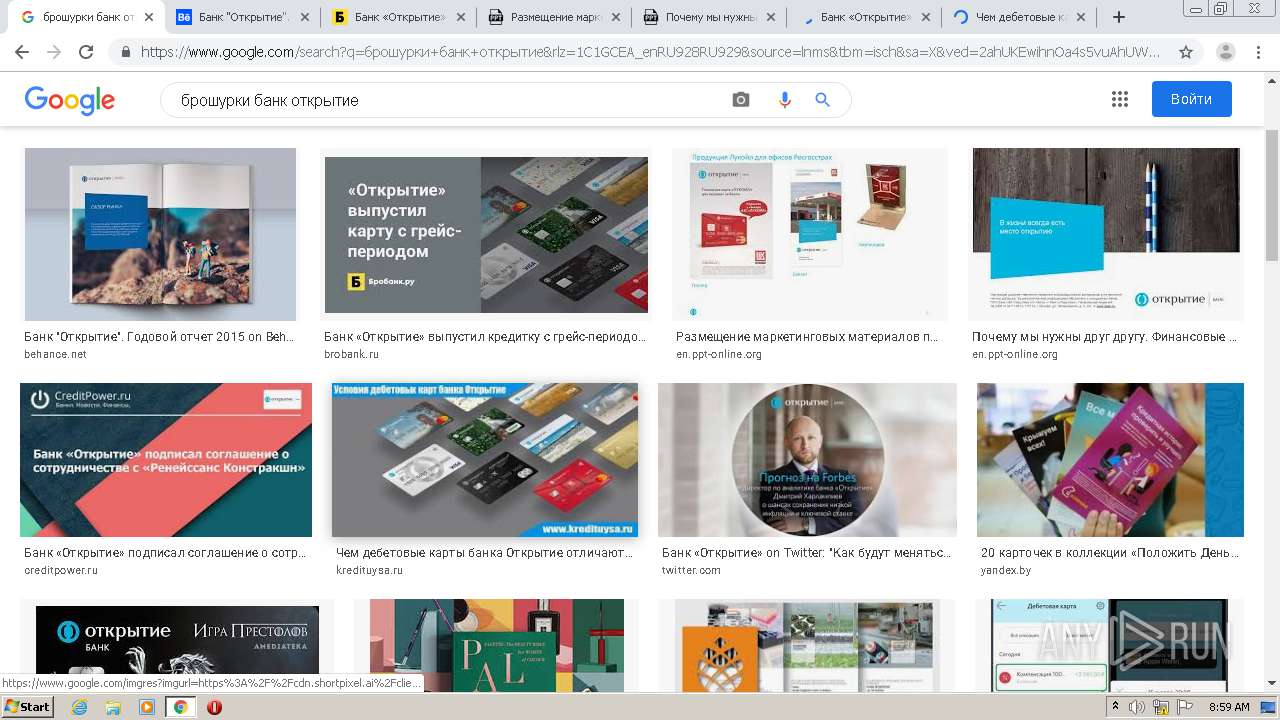Click twitter.com source link
Screen dimensions: 1280x720
(691, 570)
